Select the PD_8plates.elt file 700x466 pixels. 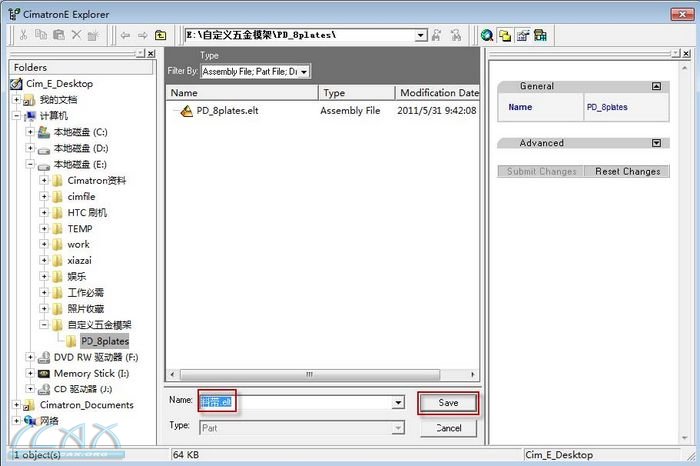(x=227, y=111)
